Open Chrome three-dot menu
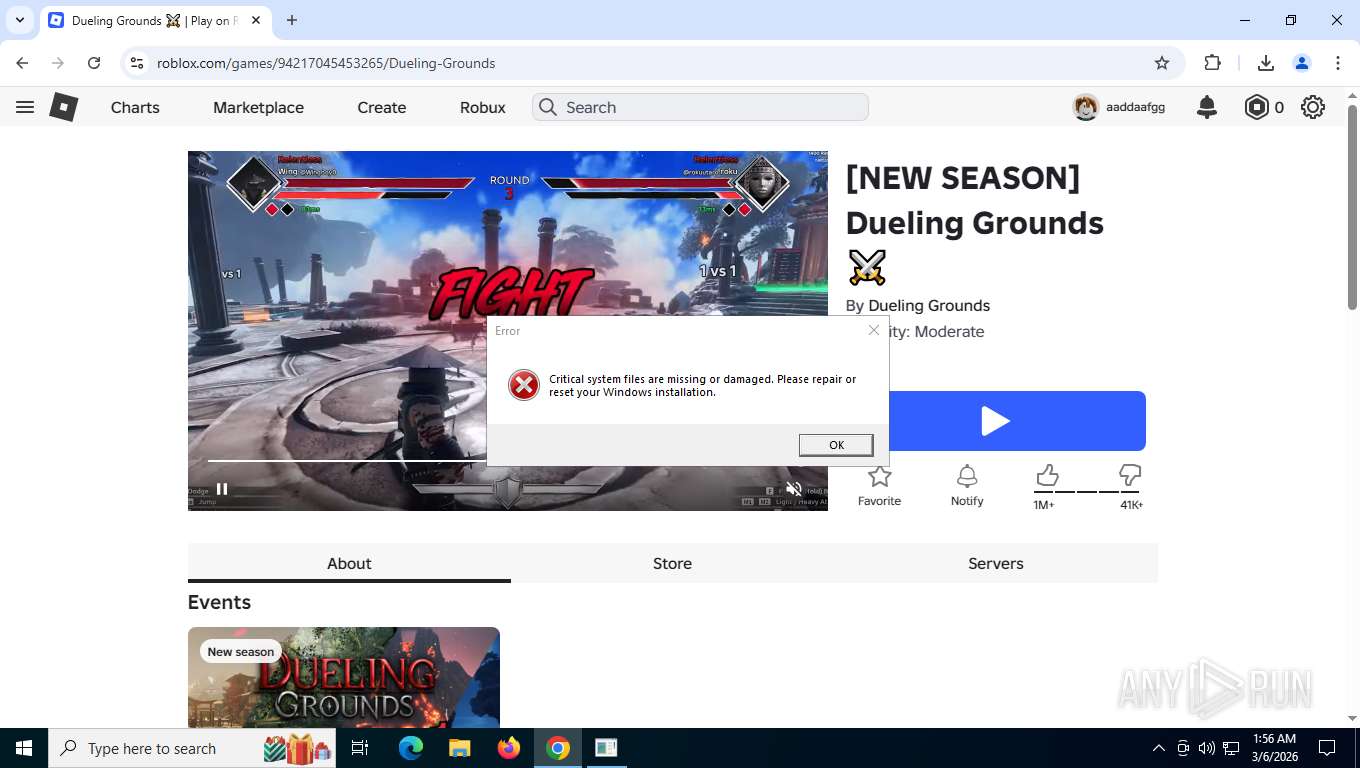The width and height of the screenshot is (1360, 768). point(1338,63)
